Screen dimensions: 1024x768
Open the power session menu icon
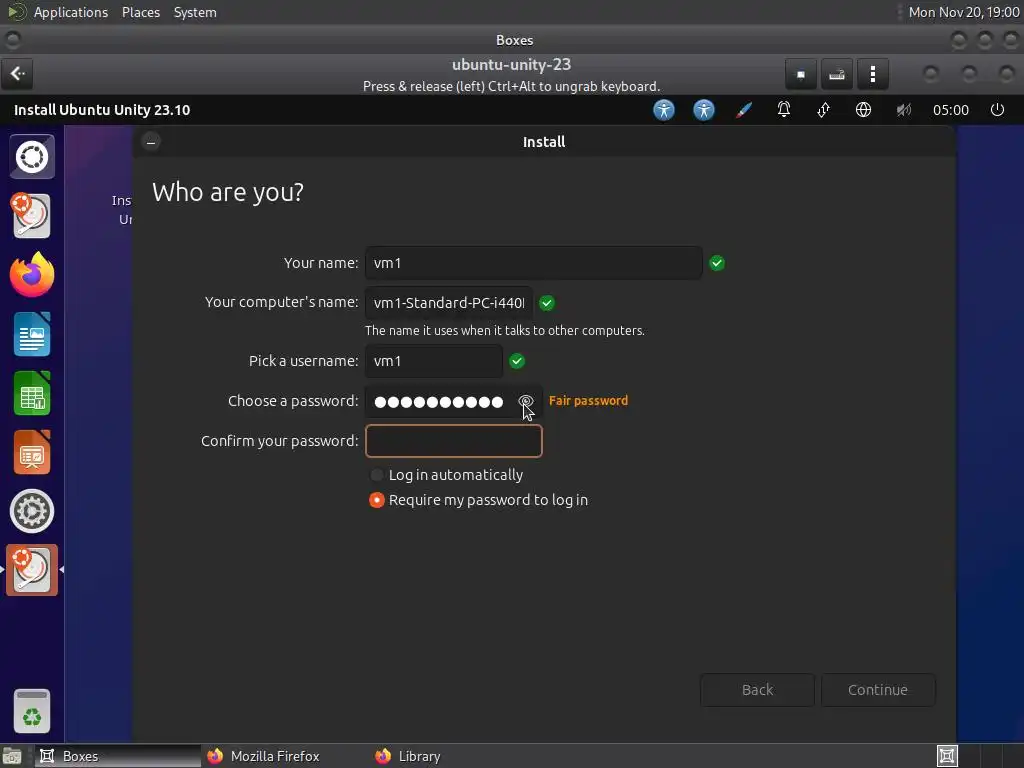pos(997,110)
